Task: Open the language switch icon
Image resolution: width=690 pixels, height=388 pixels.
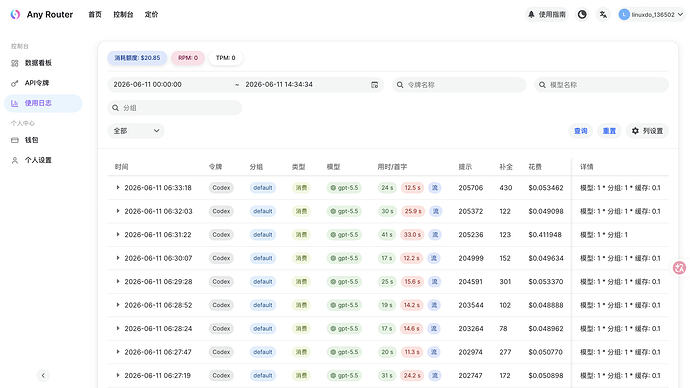Action: [603, 15]
